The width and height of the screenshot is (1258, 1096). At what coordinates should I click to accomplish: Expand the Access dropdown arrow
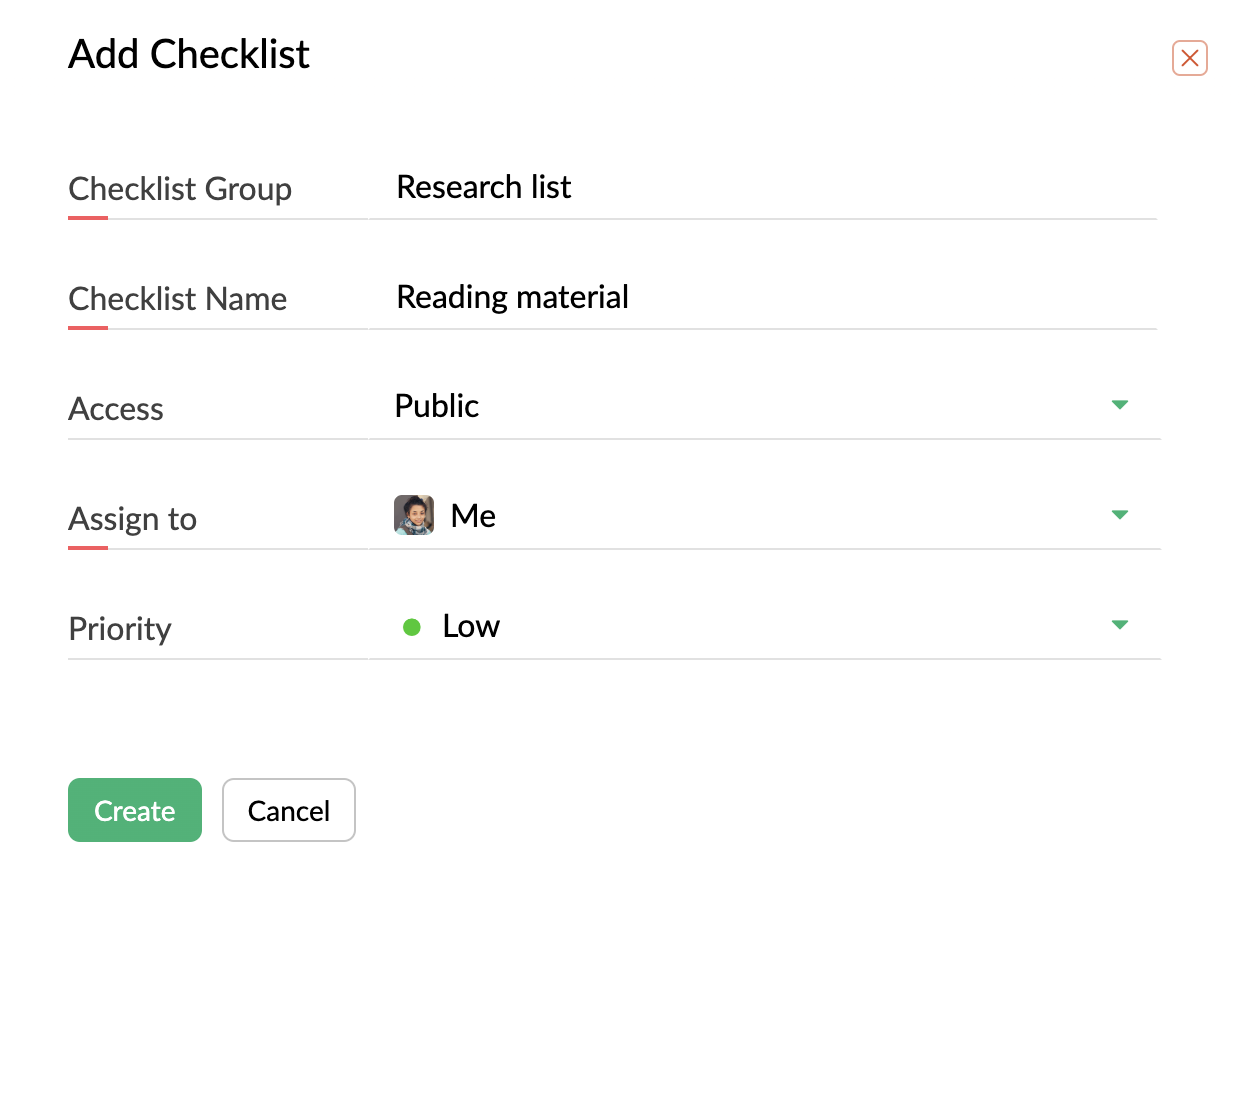point(1119,405)
